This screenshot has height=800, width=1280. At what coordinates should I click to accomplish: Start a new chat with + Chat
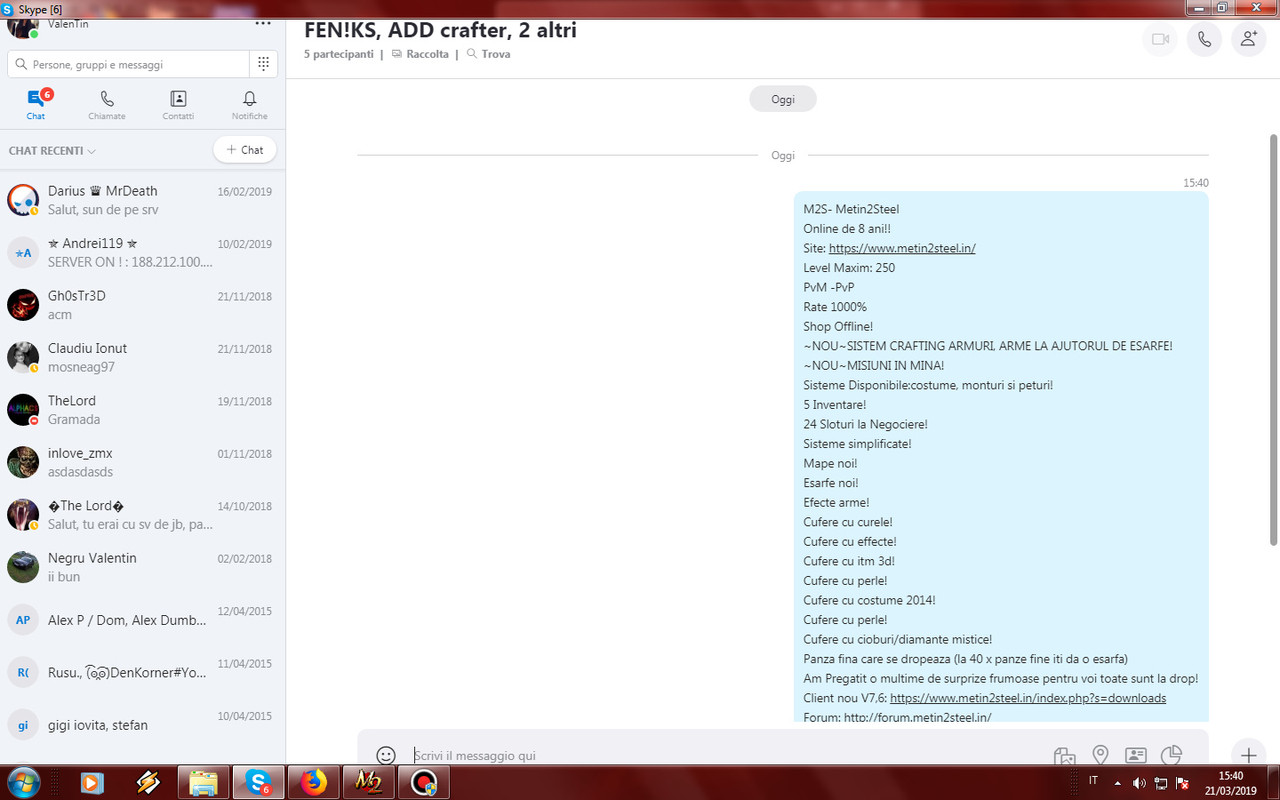(245, 150)
